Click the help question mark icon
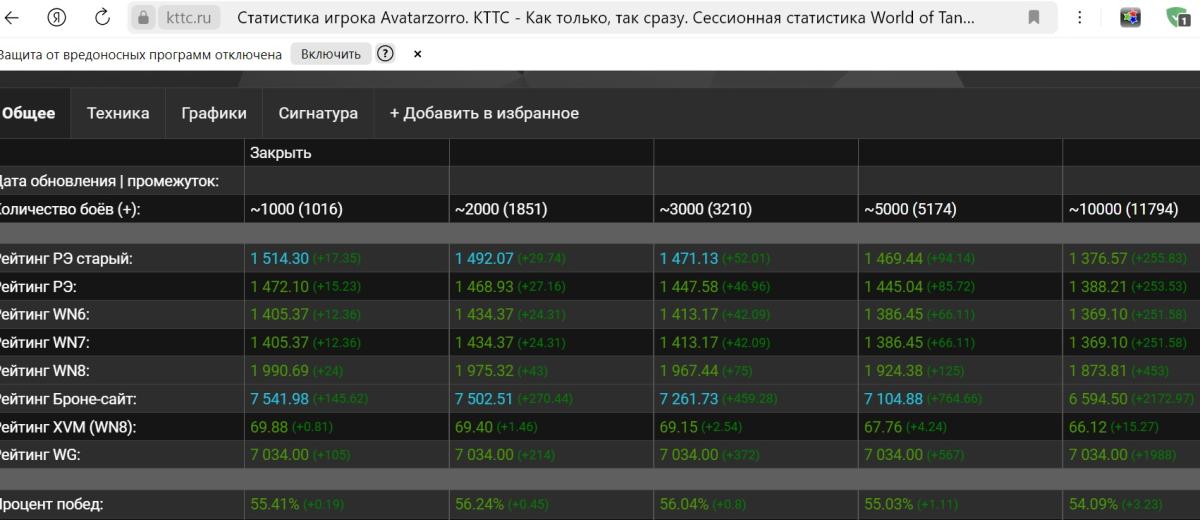The image size is (1200, 520). (x=385, y=54)
